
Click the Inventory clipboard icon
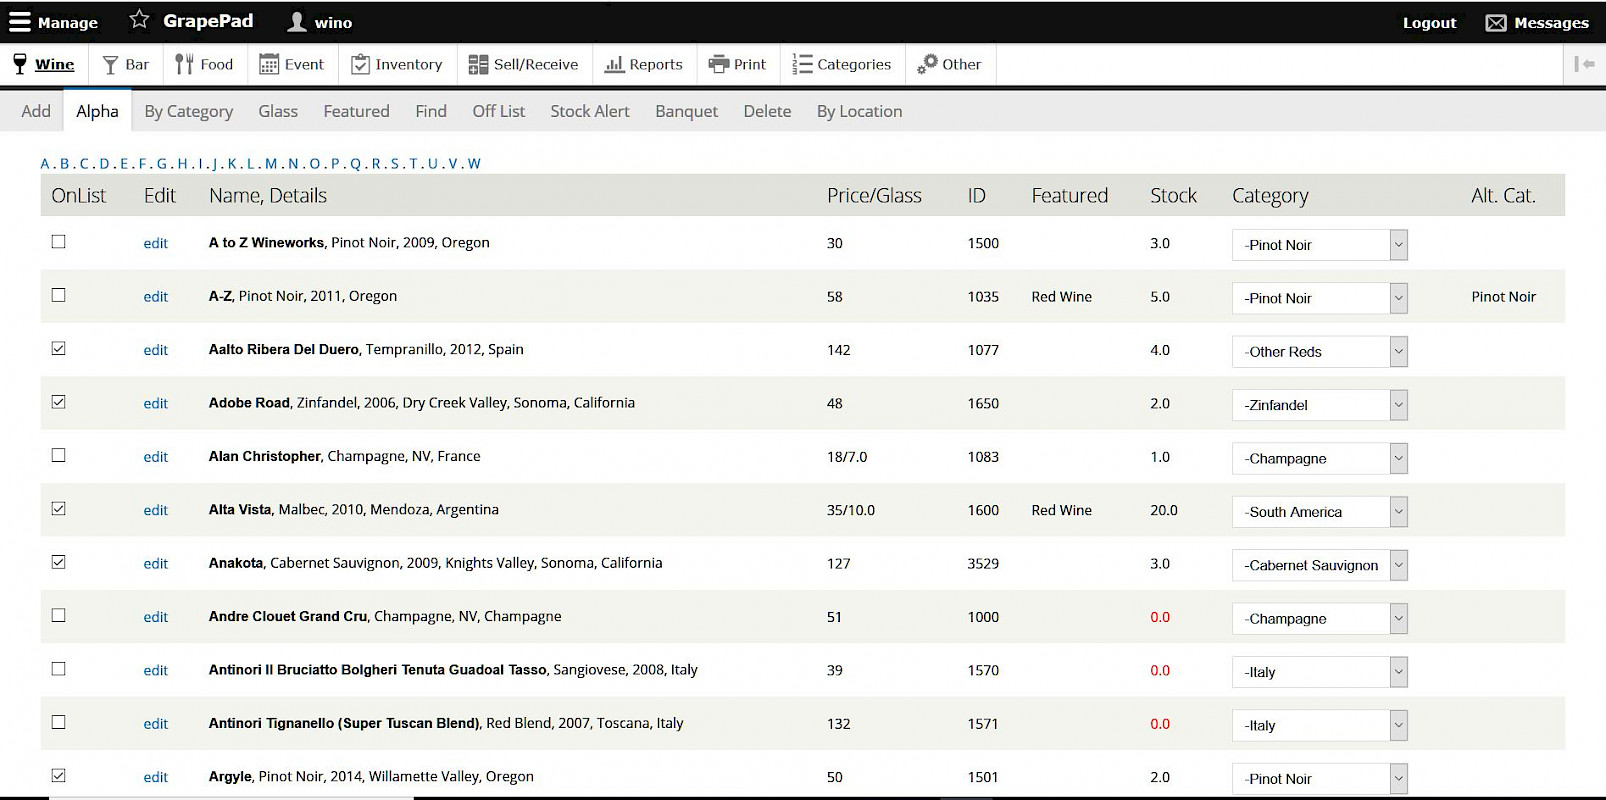pos(360,65)
